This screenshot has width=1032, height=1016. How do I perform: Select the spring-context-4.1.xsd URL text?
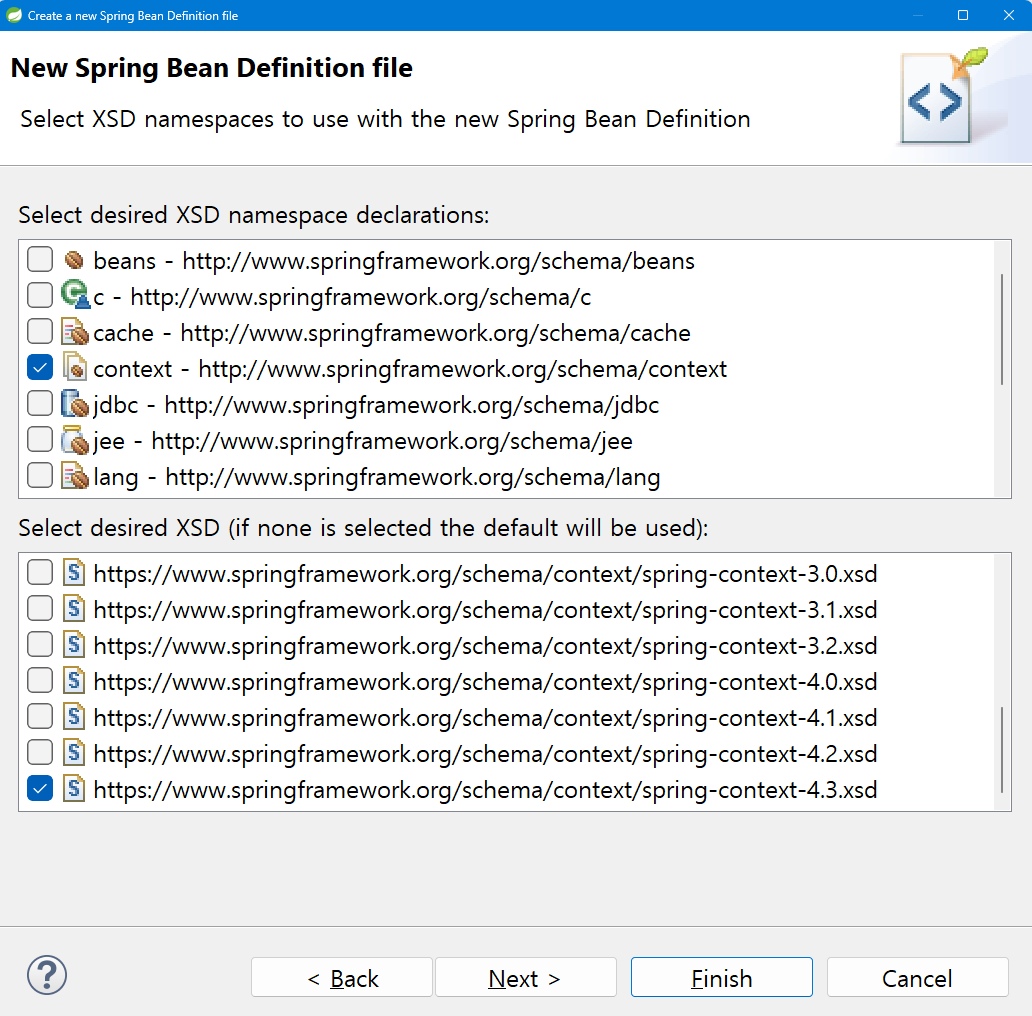(x=485, y=718)
